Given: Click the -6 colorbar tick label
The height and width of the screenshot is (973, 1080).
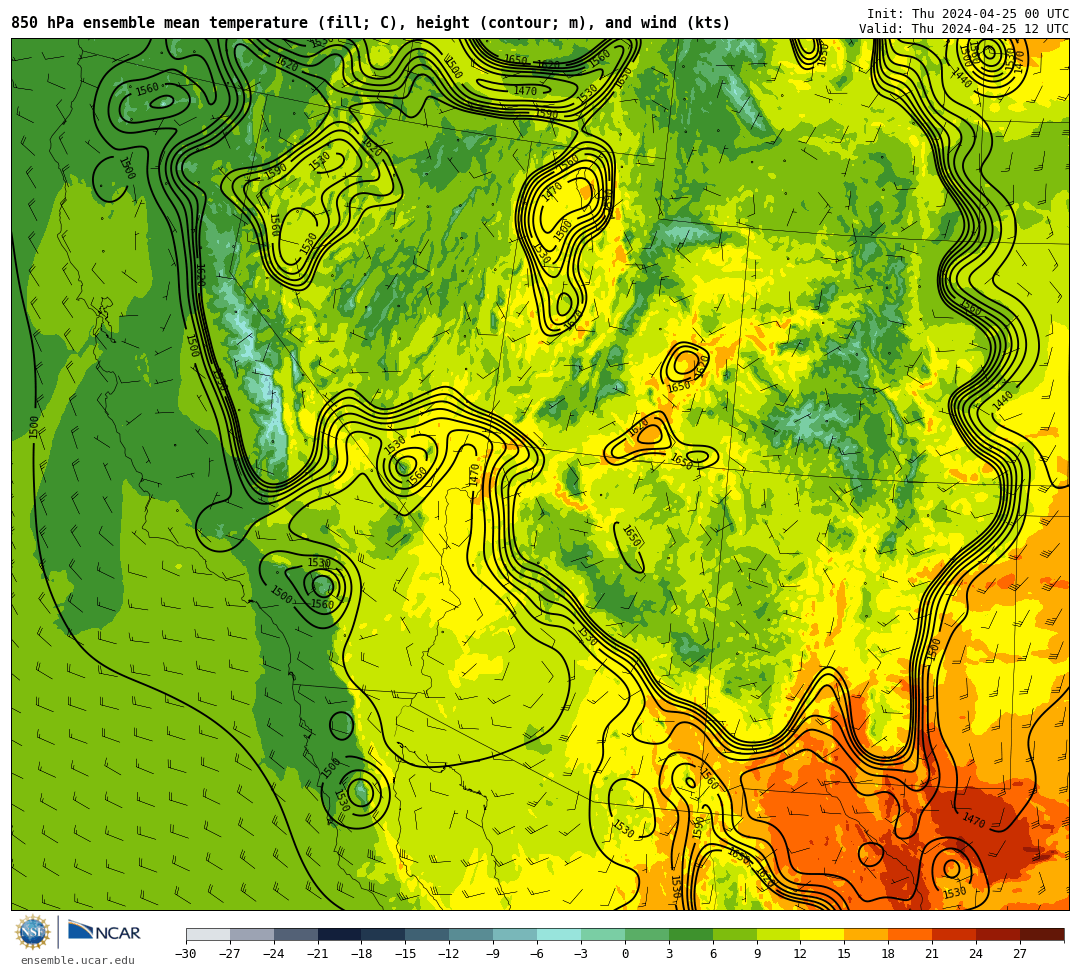Looking at the screenshot, I should 537,954.
